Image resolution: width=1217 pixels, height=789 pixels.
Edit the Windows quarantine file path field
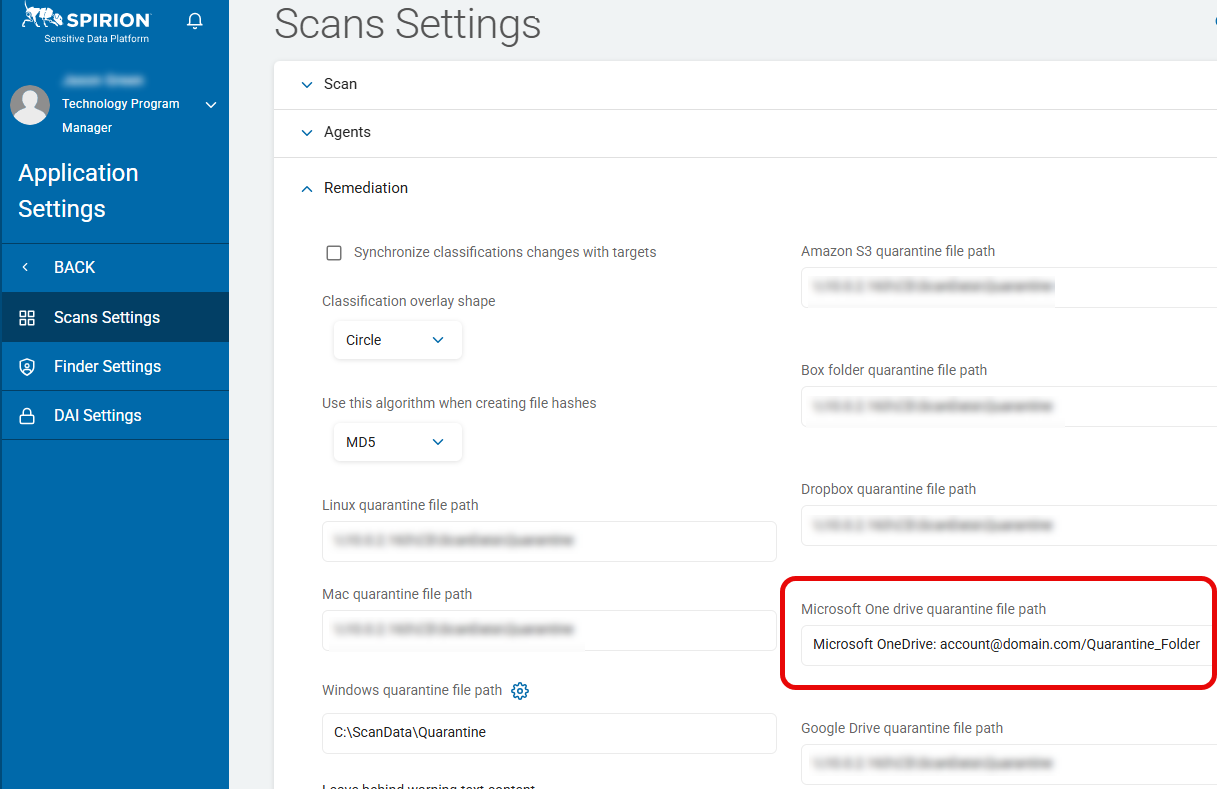tap(549, 733)
